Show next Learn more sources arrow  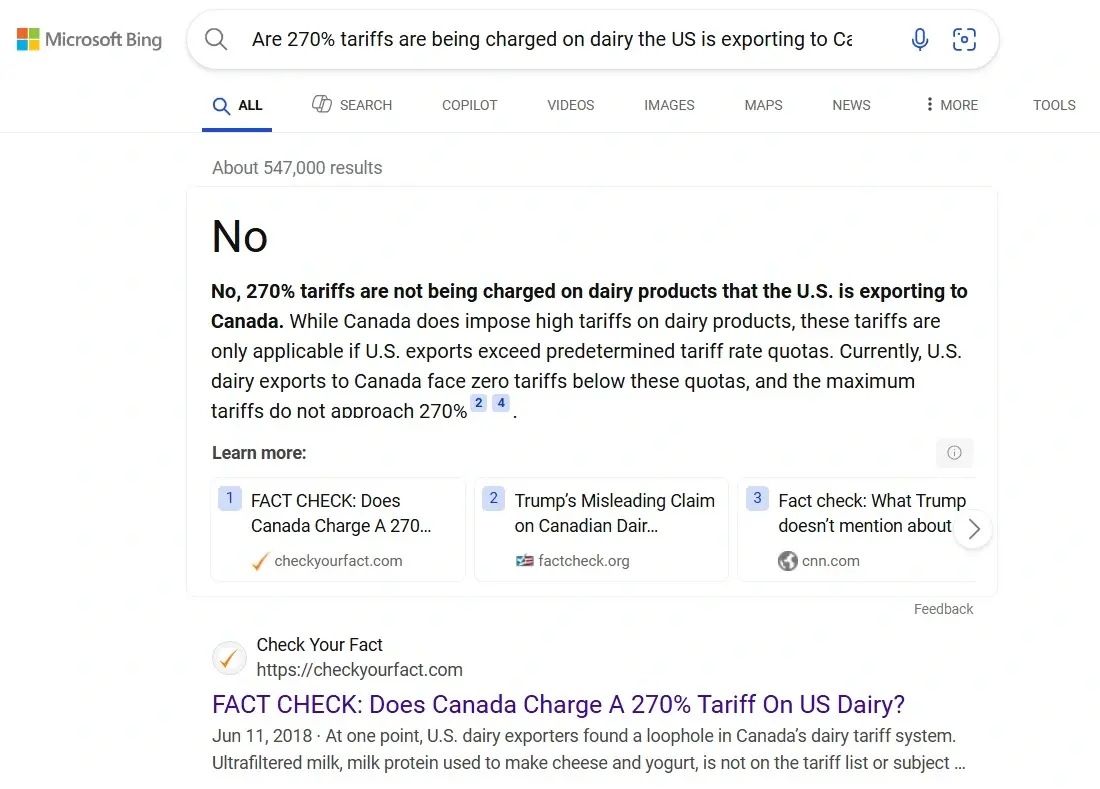point(974,530)
